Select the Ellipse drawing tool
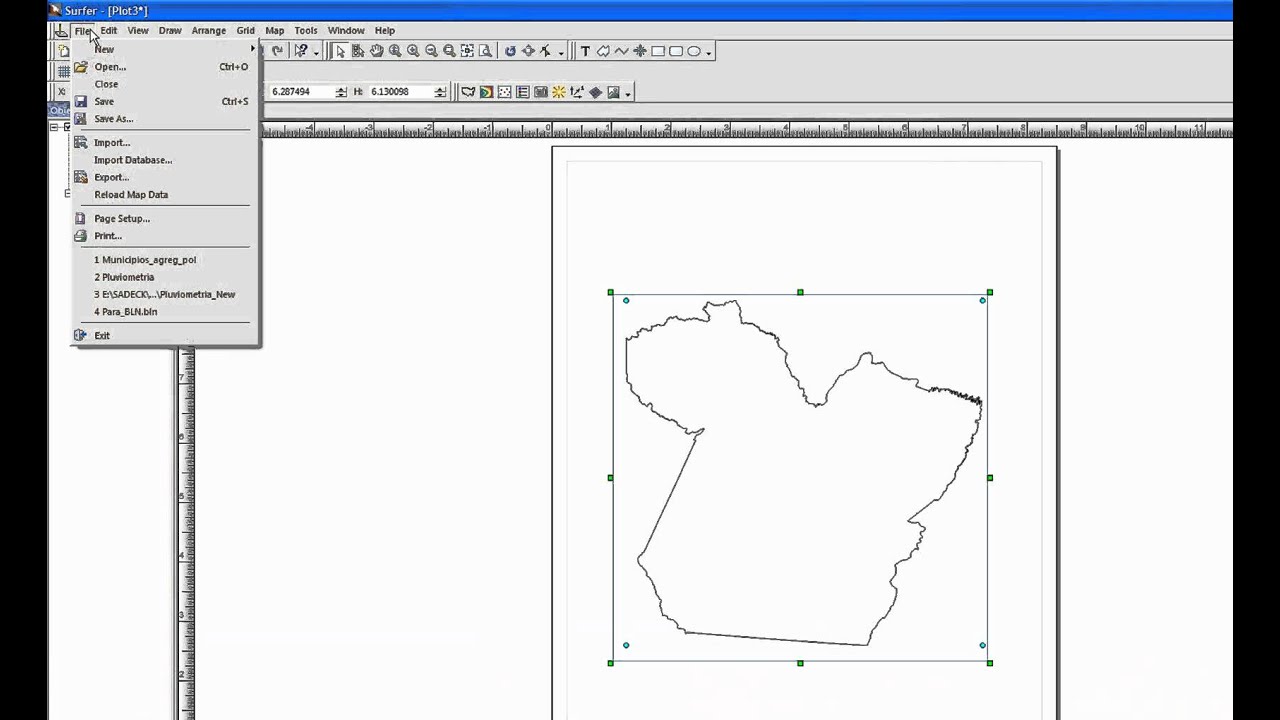The image size is (1280, 720). tap(693, 51)
